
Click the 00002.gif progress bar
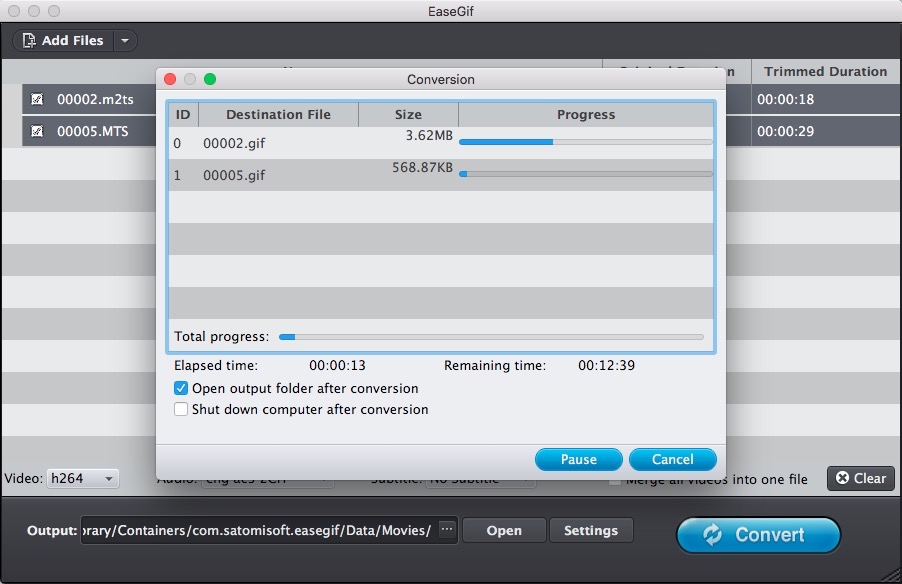586,142
